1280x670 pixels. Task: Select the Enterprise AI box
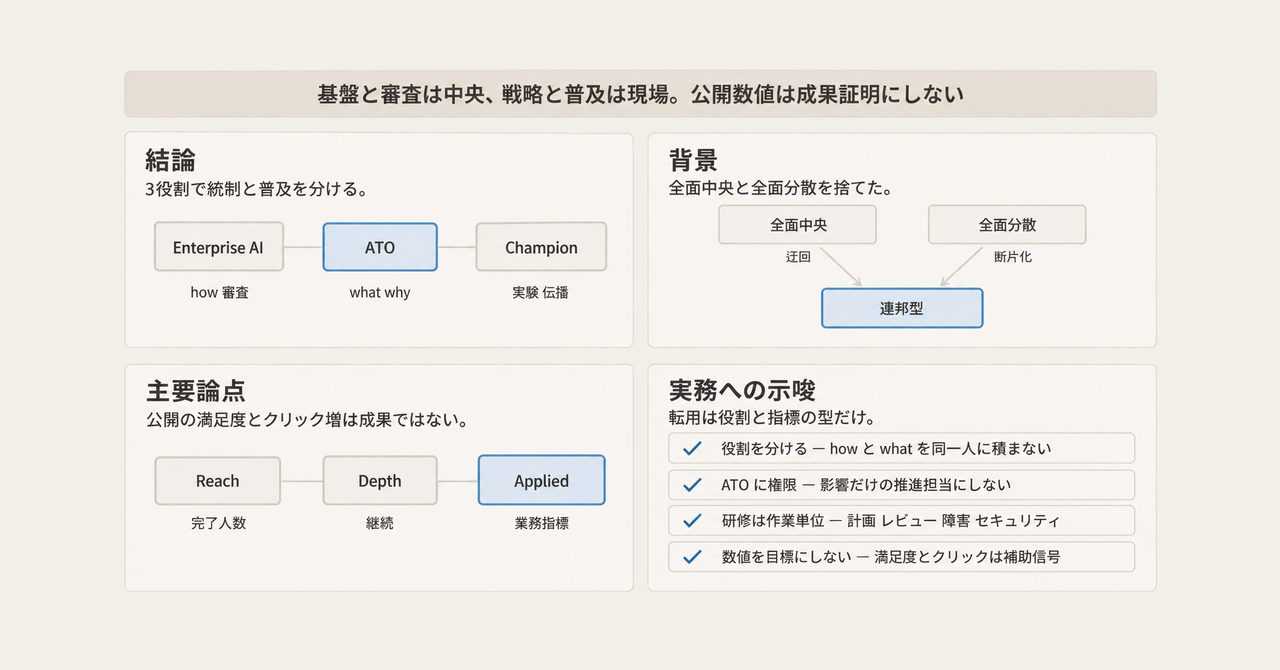[218, 247]
